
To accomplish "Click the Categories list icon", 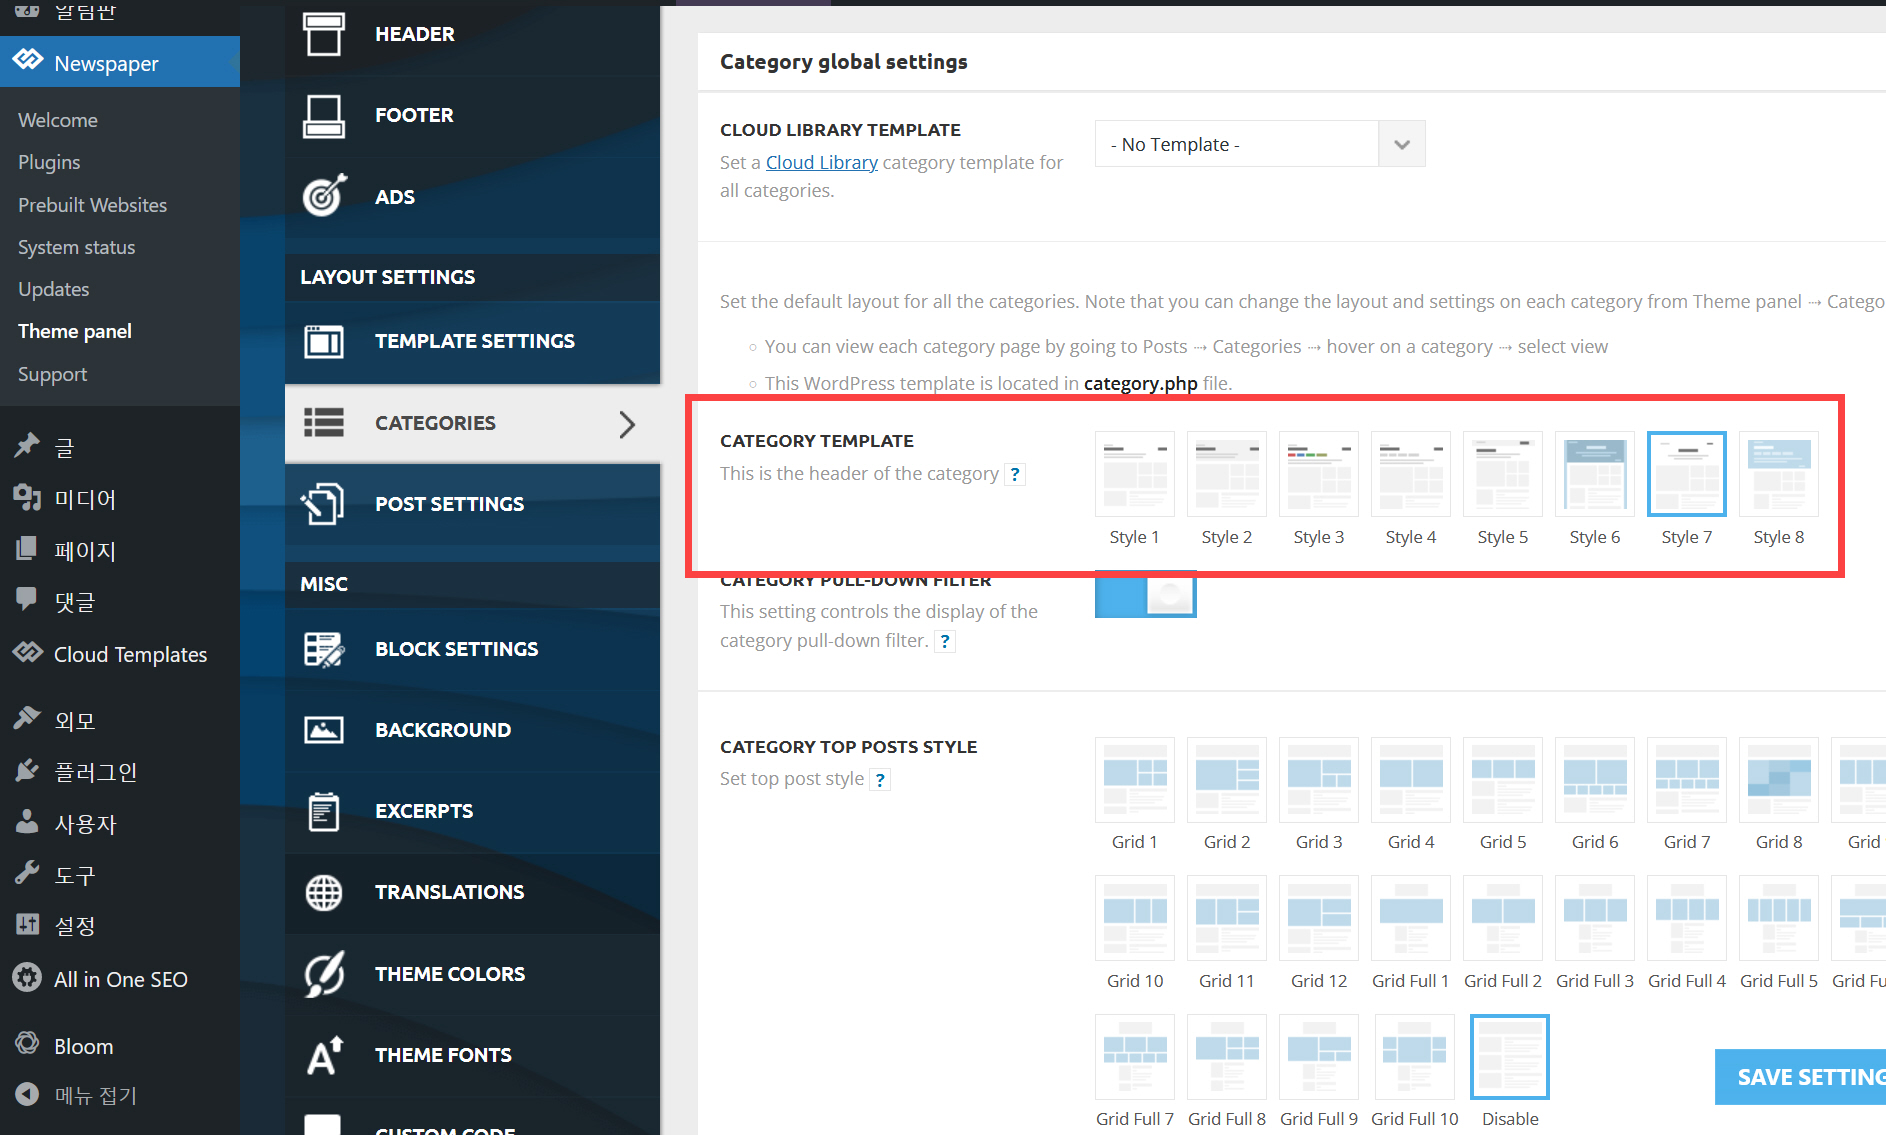I will 323,423.
